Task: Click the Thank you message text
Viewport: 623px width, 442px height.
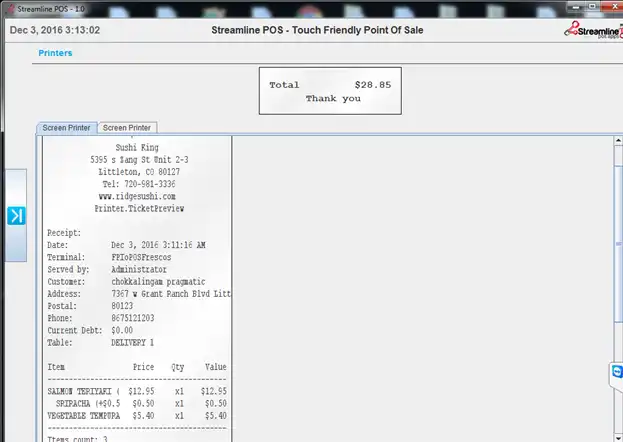Action: tap(333, 99)
